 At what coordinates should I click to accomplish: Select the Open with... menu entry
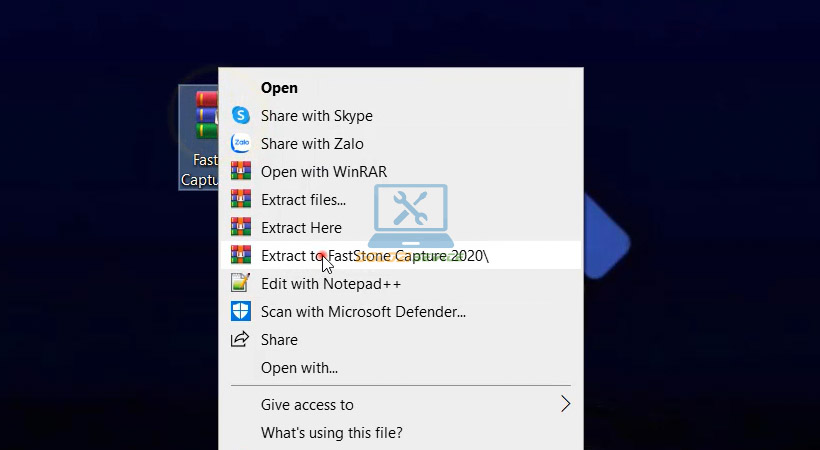(299, 368)
